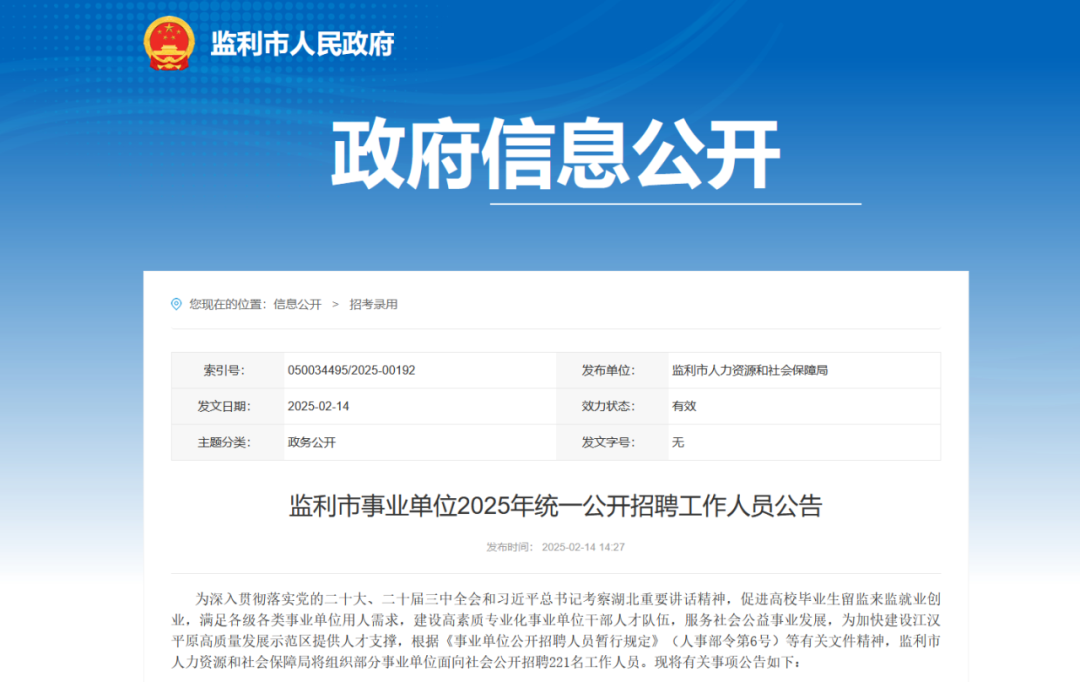Open 监利市人民政府 site title

[302, 43]
